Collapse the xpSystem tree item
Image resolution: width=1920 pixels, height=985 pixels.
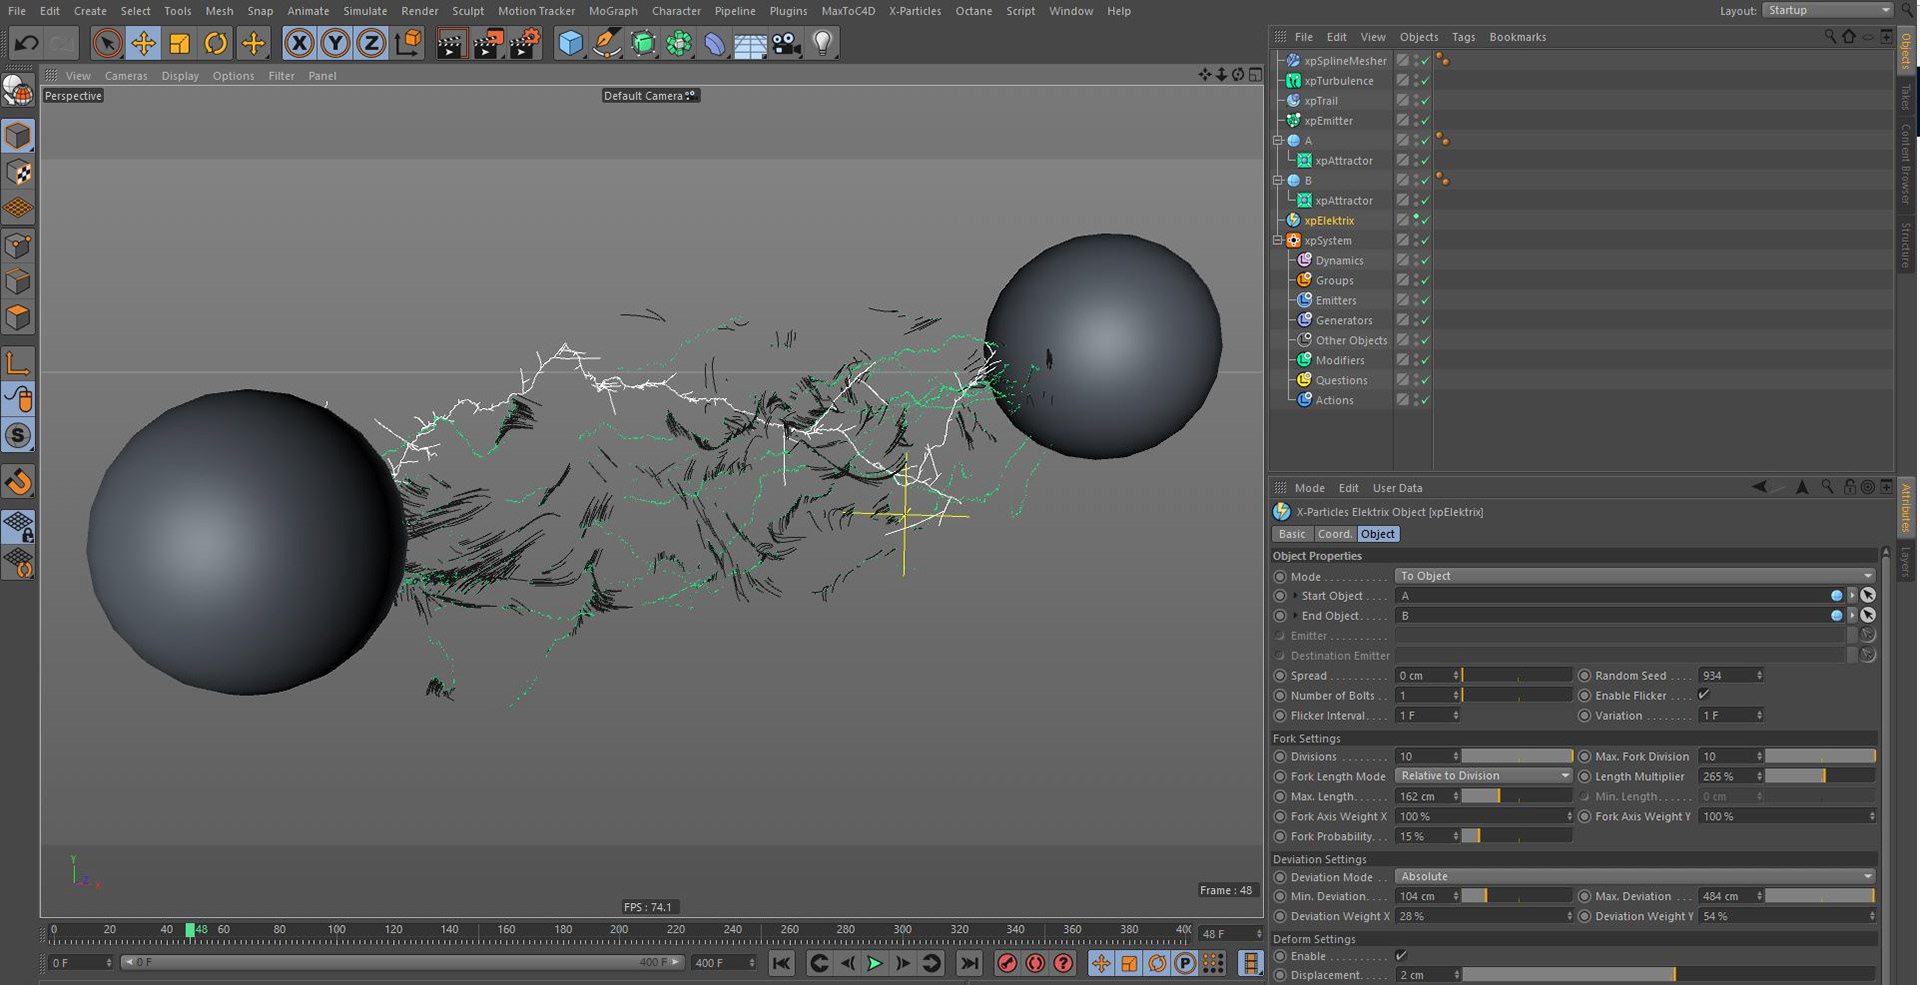(x=1278, y=241)
